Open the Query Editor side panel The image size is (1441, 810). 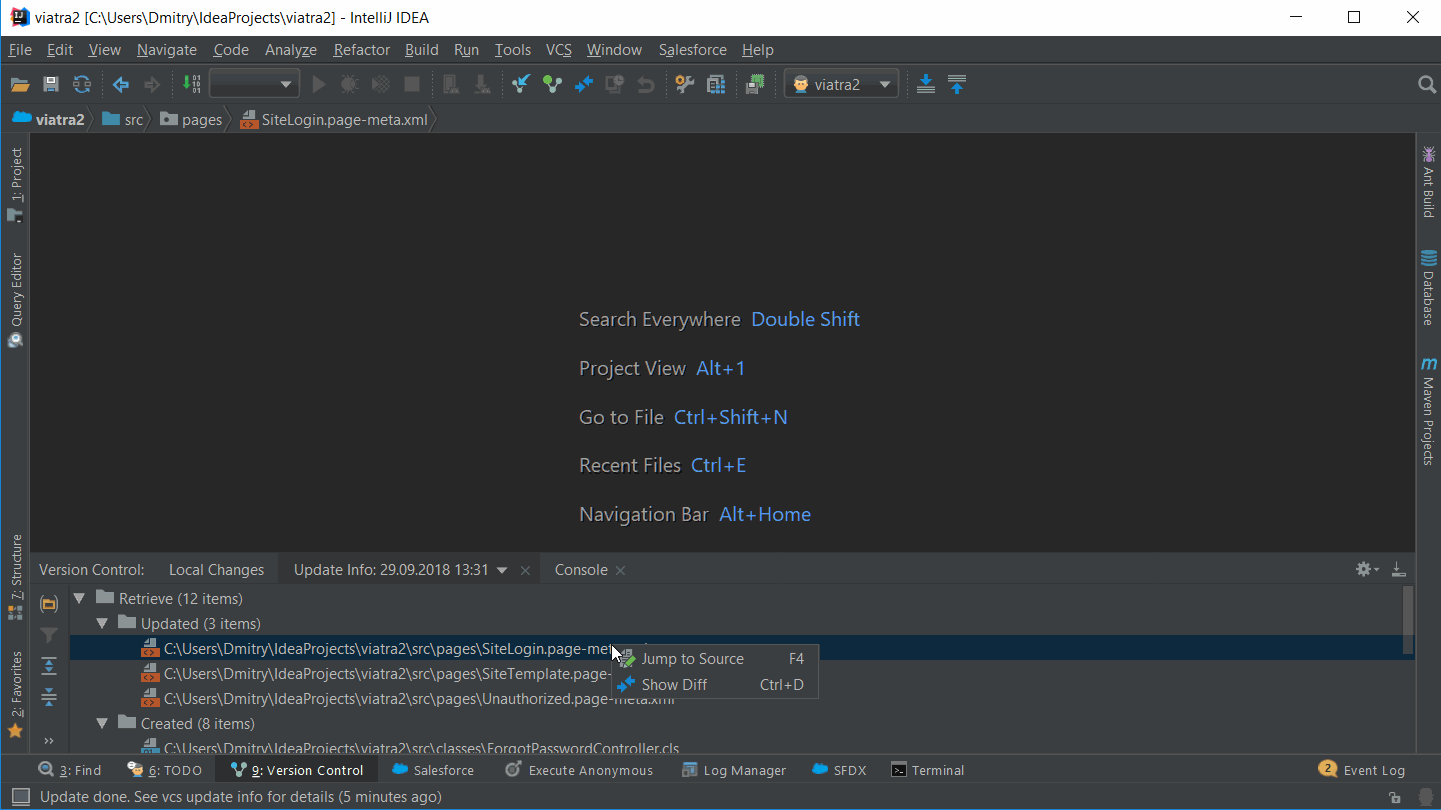tap(16, 300)
